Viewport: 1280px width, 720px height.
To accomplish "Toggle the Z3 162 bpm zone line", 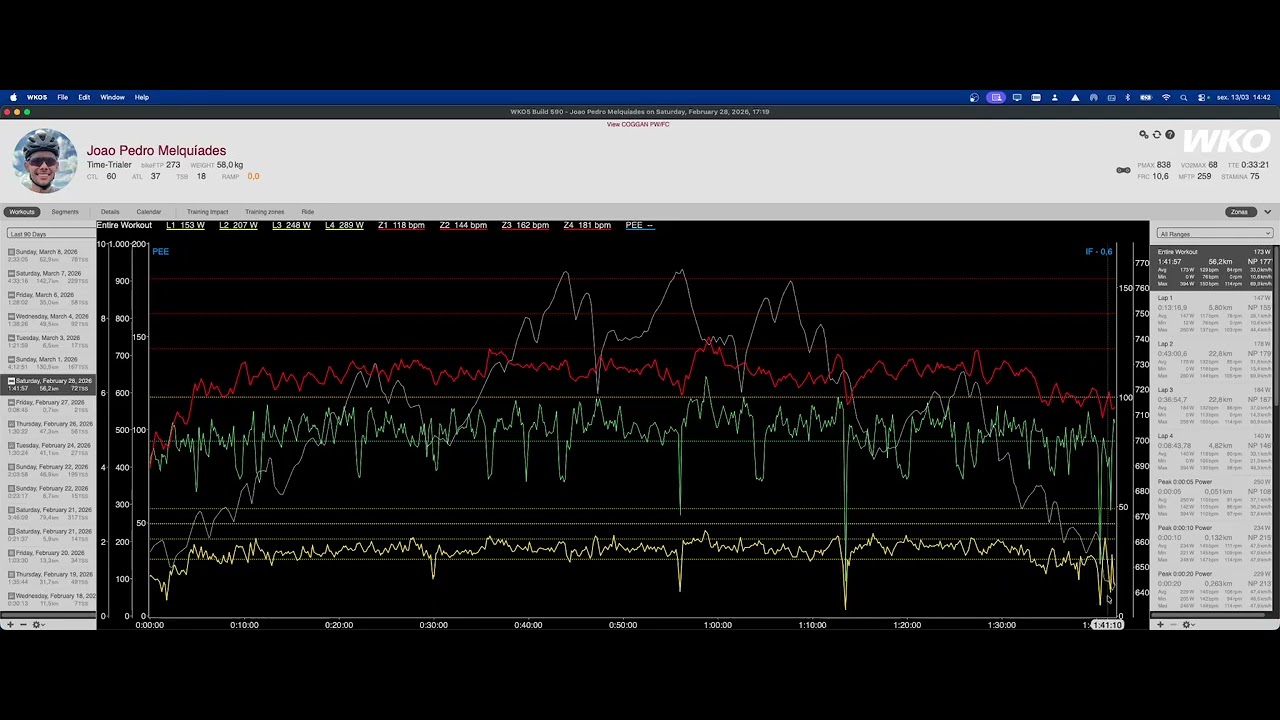I will pos(525,225).
